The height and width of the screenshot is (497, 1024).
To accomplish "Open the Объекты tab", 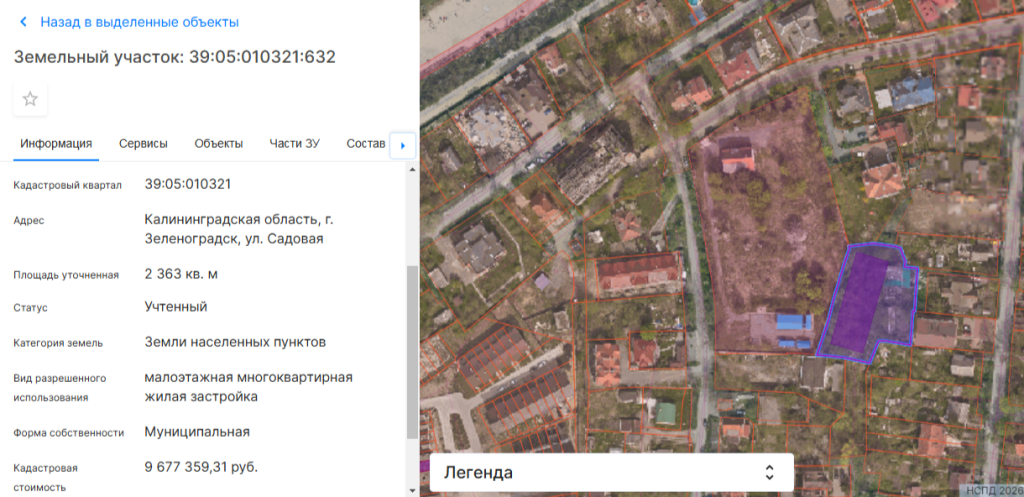I will point(218,144).
